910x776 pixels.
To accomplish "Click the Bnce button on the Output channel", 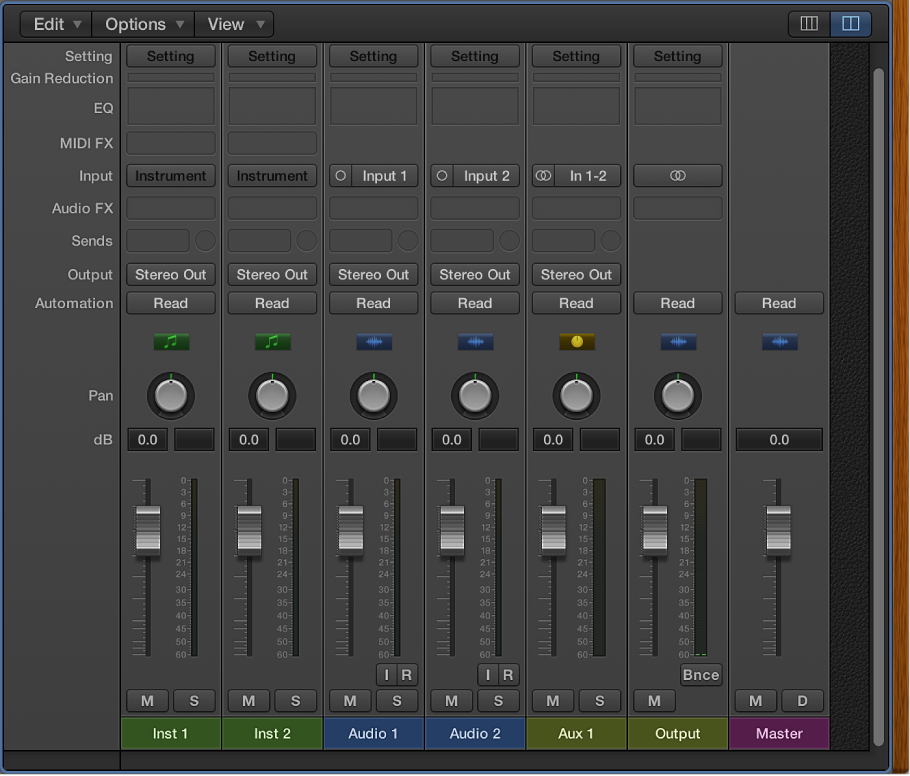I will [700, 675].
